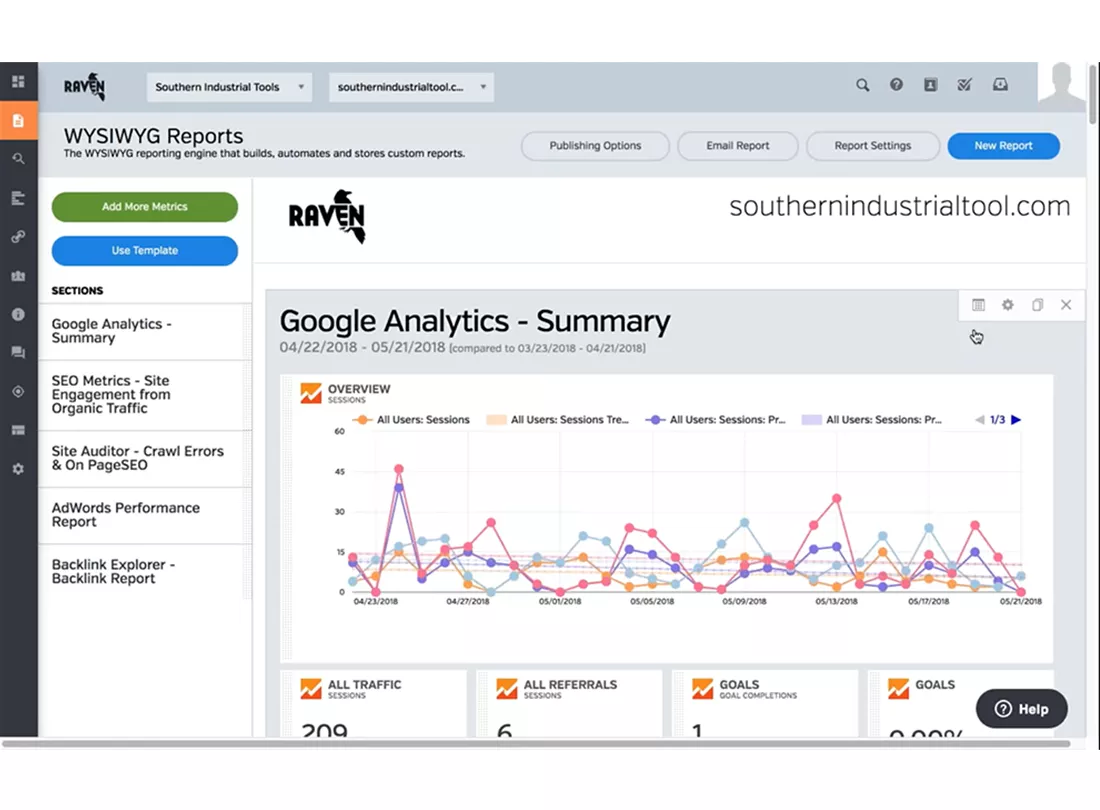Open the user profile avatar
1100x810 pixels.
tap(1061, 86)
